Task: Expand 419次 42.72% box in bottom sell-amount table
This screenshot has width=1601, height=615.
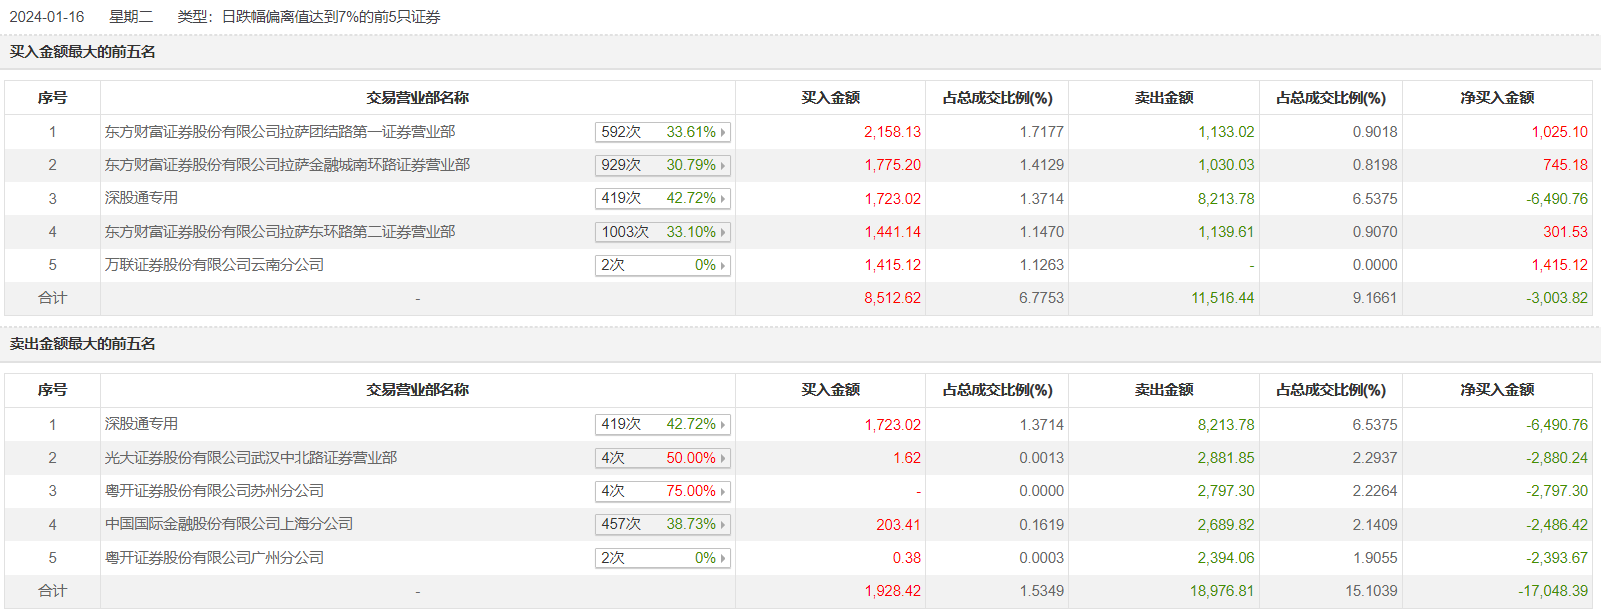Action: pos(662,424)
